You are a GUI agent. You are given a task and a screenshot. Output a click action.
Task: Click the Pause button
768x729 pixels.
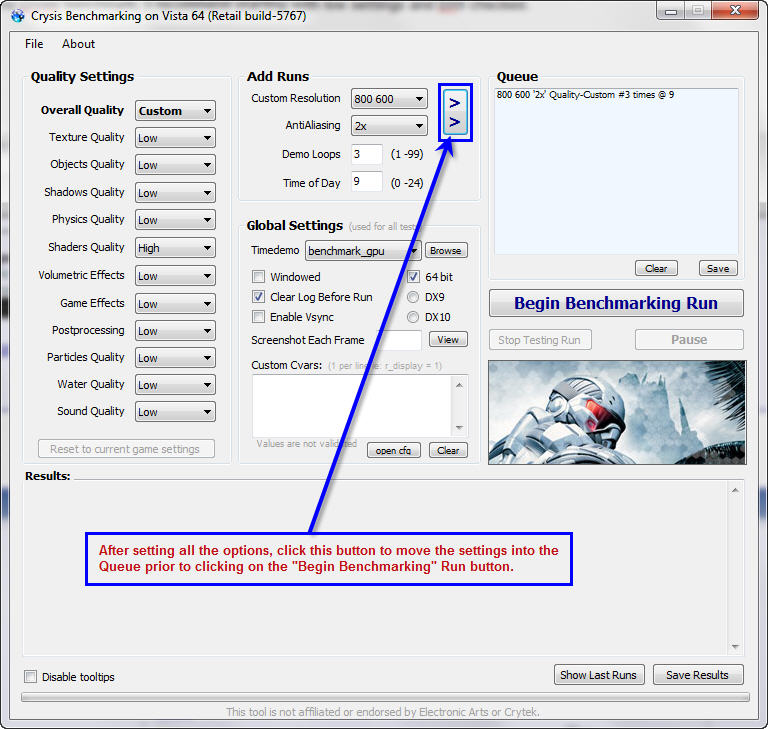(x=689, y=340)
